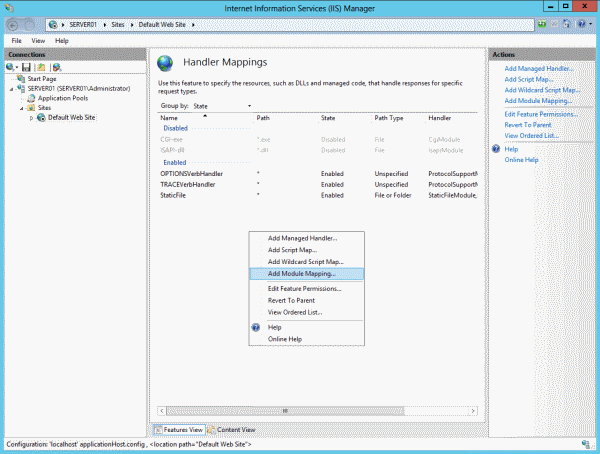Click the grayed stop loading icon

554,24
